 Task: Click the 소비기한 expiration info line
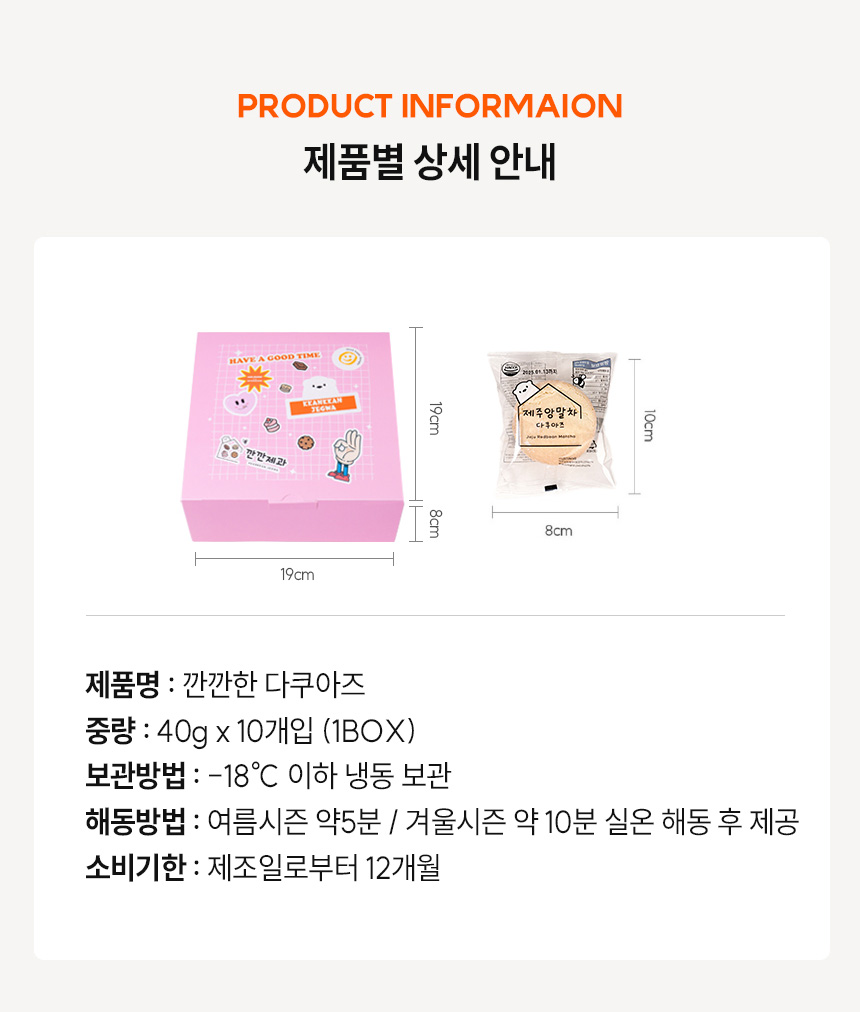pyautogui.click(x=263, y=867)
